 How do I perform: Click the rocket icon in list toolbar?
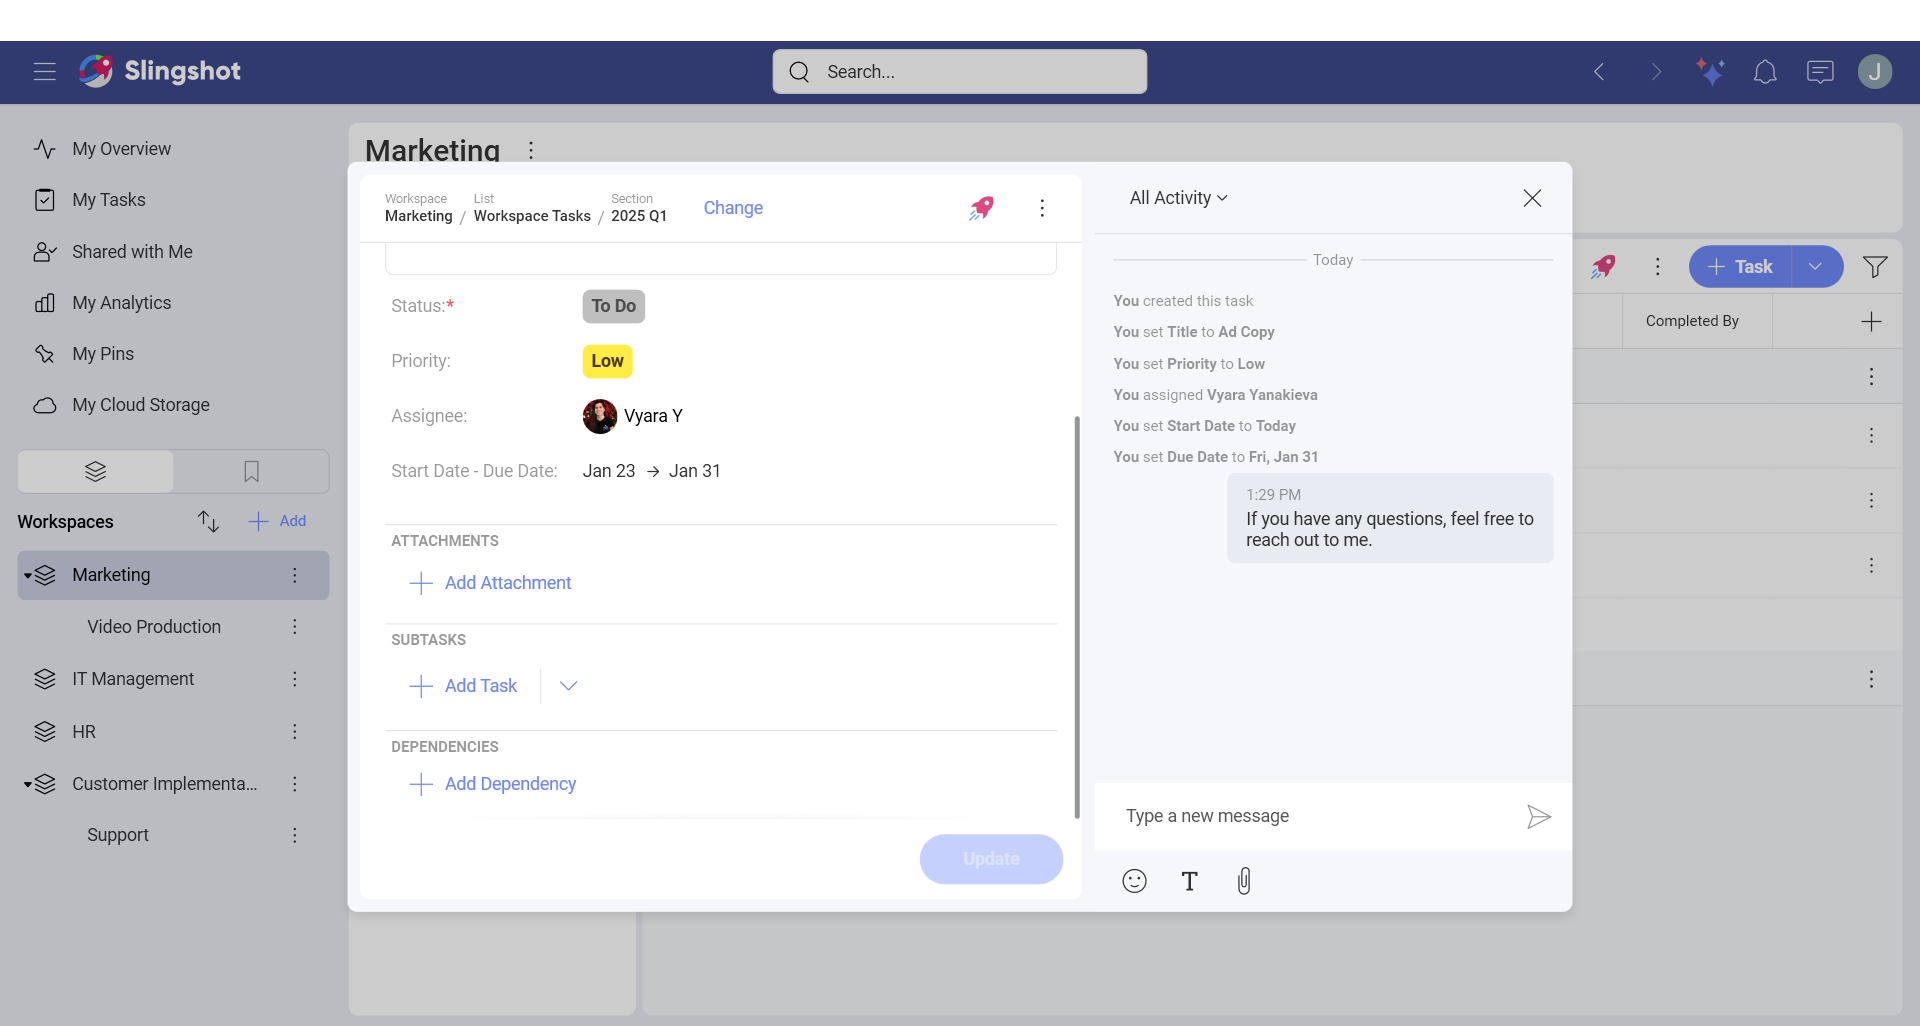(x=1603, y=267)
